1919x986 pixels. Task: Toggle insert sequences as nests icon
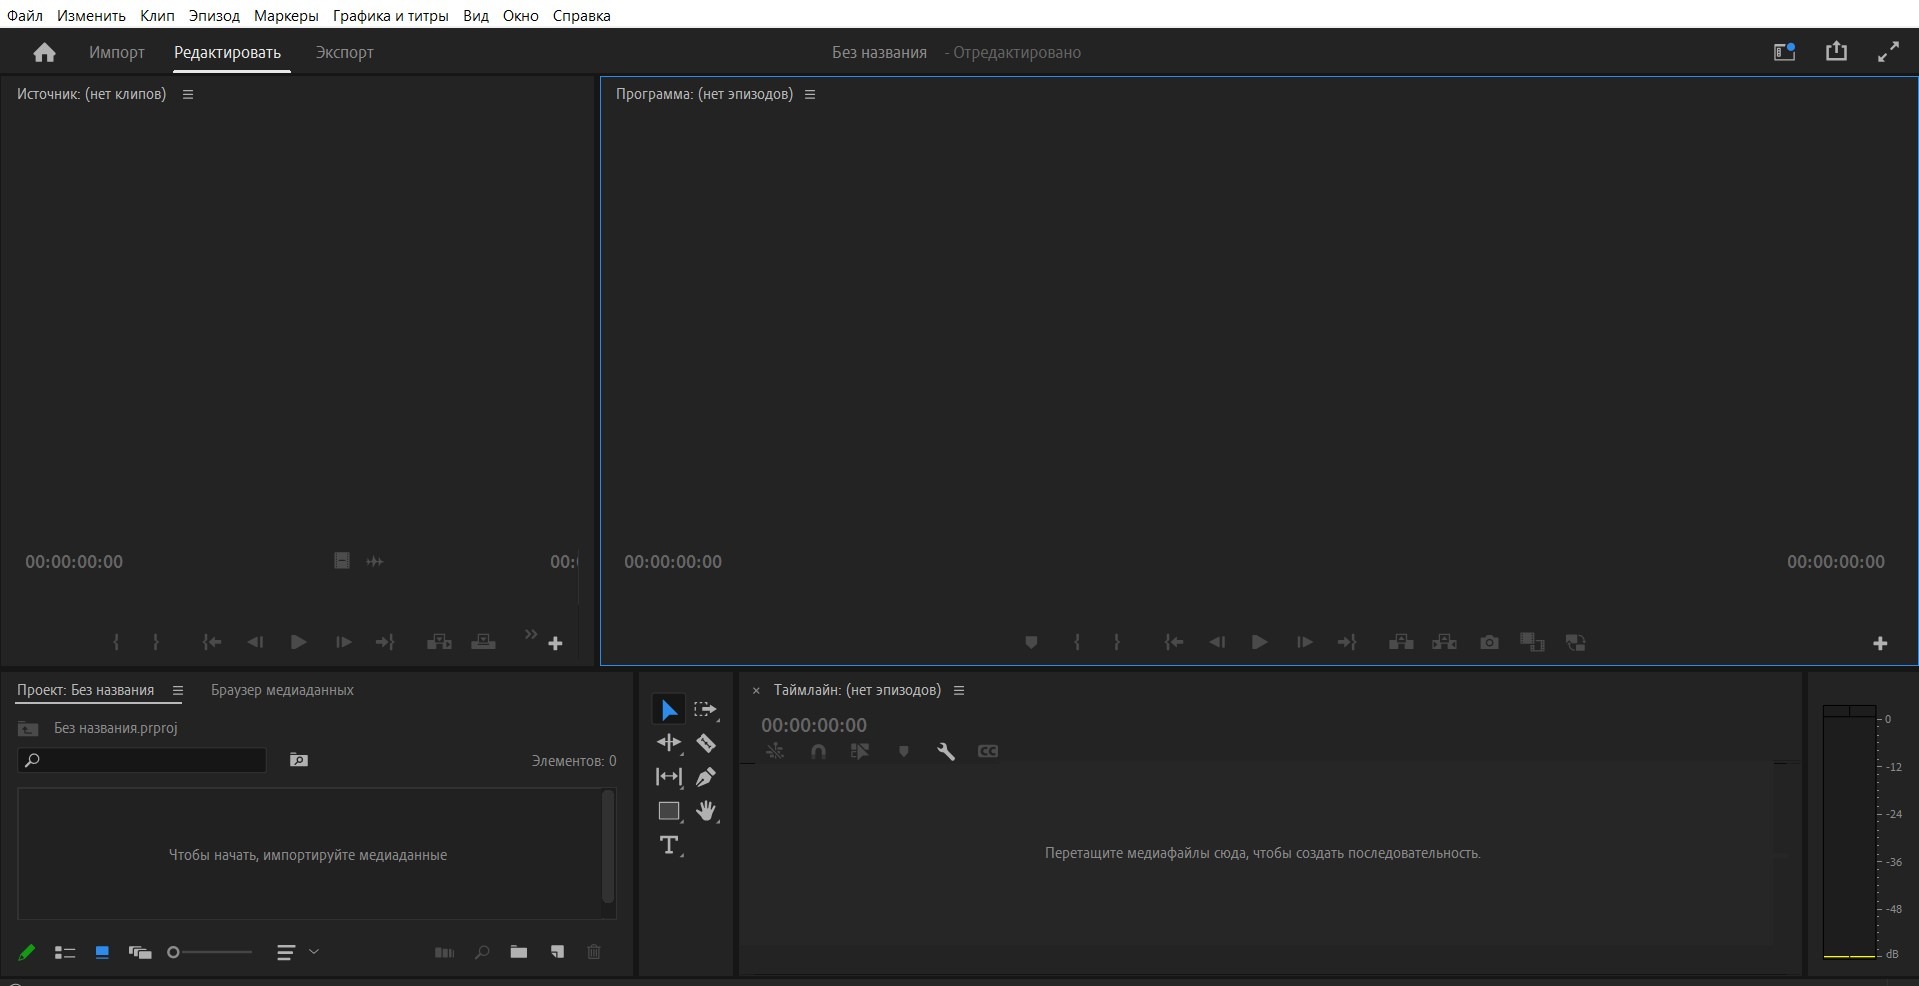(775, 751)
